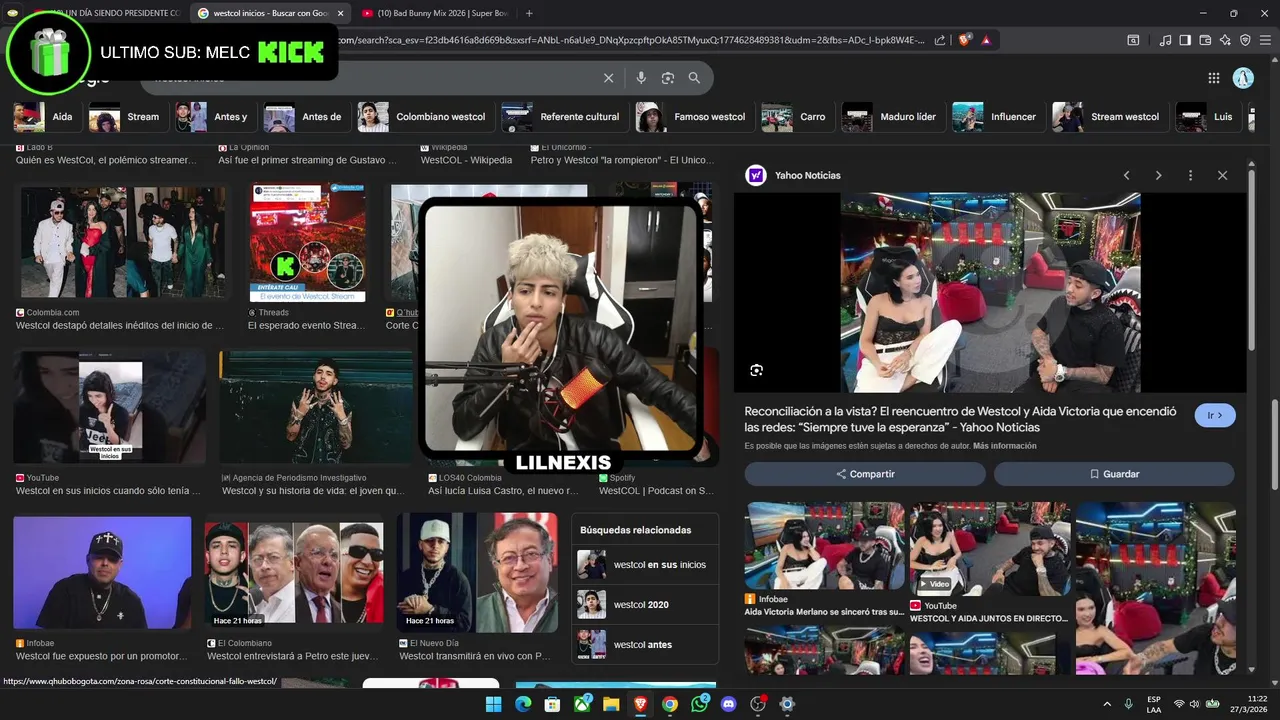
Task: Open the Windows Start menu
Action: click(x=494, y=704)
